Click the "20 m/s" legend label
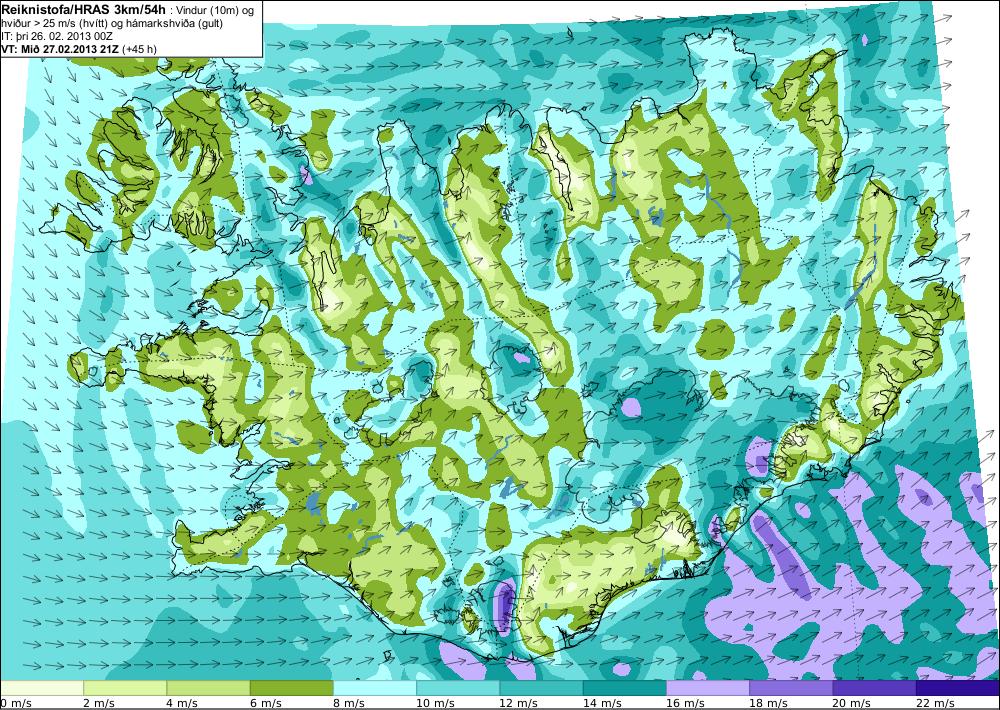Viewport: 1000px width, 710px height. coord(852,703)
